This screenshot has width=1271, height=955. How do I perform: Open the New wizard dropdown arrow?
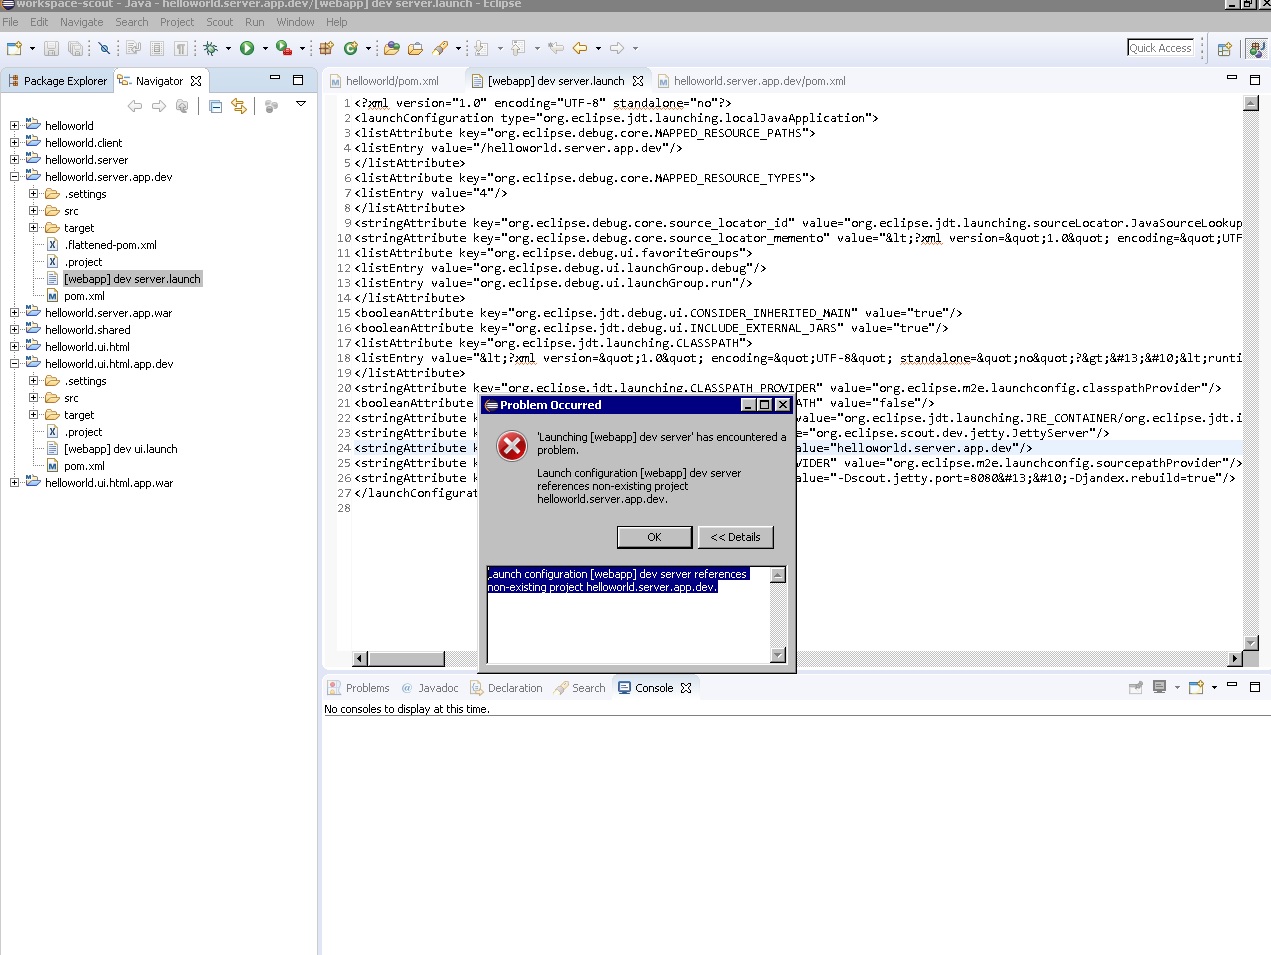coord(32,48)
